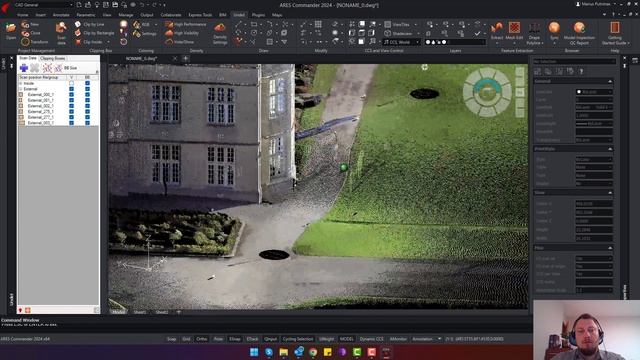Click the Open project icon in the ribbon
The width and height of the screenshot is (640, 360).
pos(11,29)
